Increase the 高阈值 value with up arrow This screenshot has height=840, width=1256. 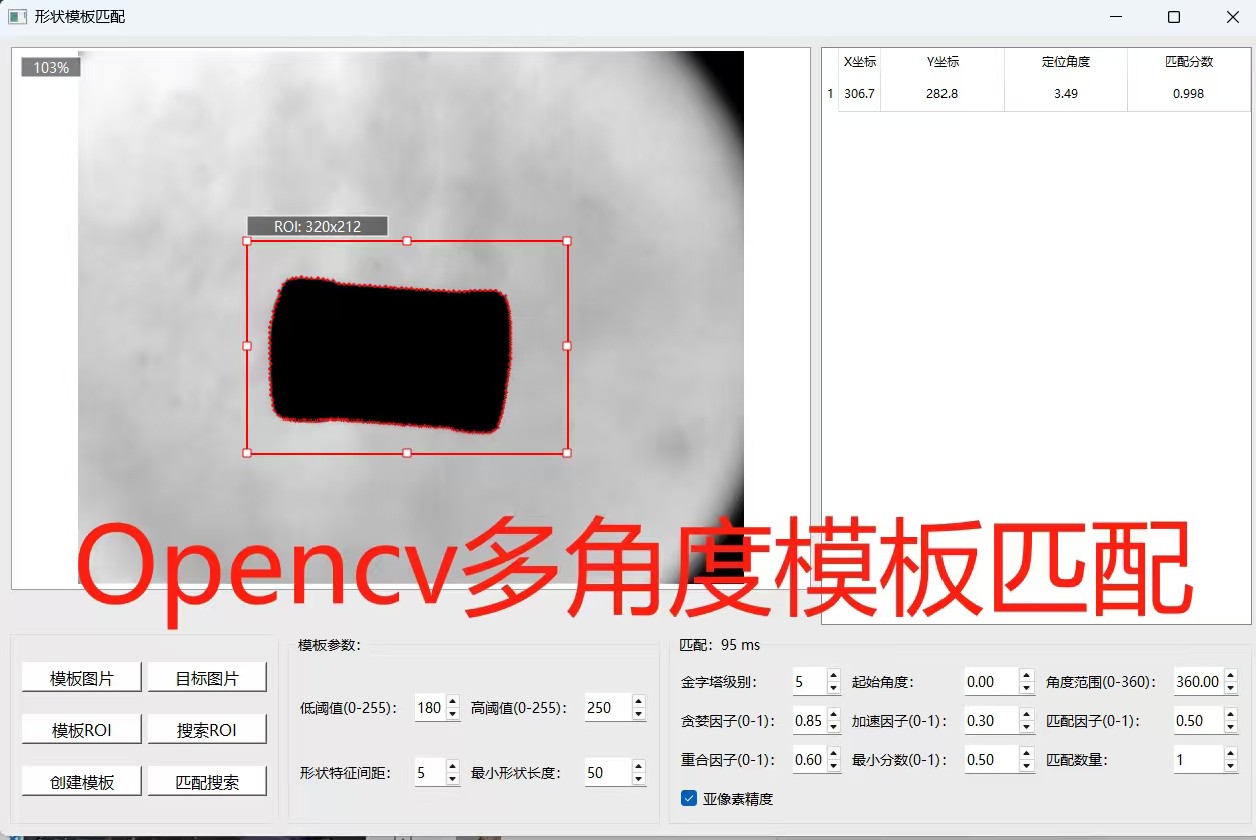point(639,701)
